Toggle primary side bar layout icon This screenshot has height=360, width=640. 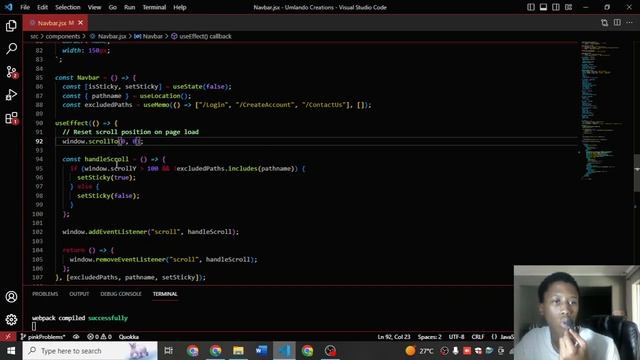click(x=531, y=7)
